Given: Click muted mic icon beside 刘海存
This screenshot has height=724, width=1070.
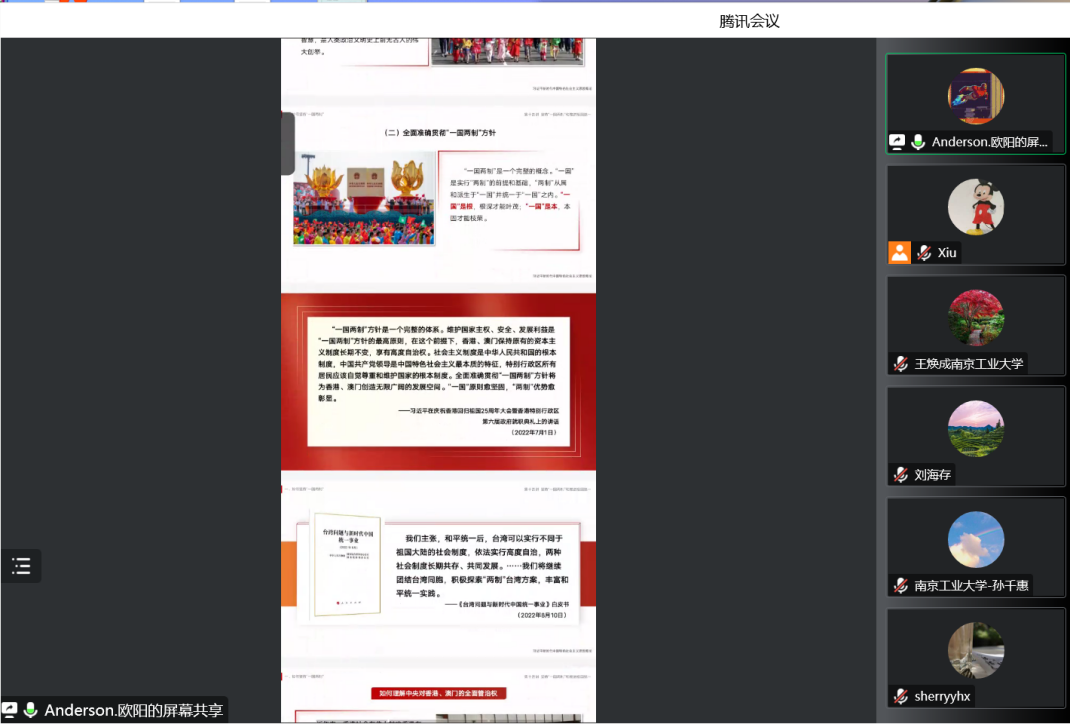Looking at the screenshot, I should pos(901,475).
